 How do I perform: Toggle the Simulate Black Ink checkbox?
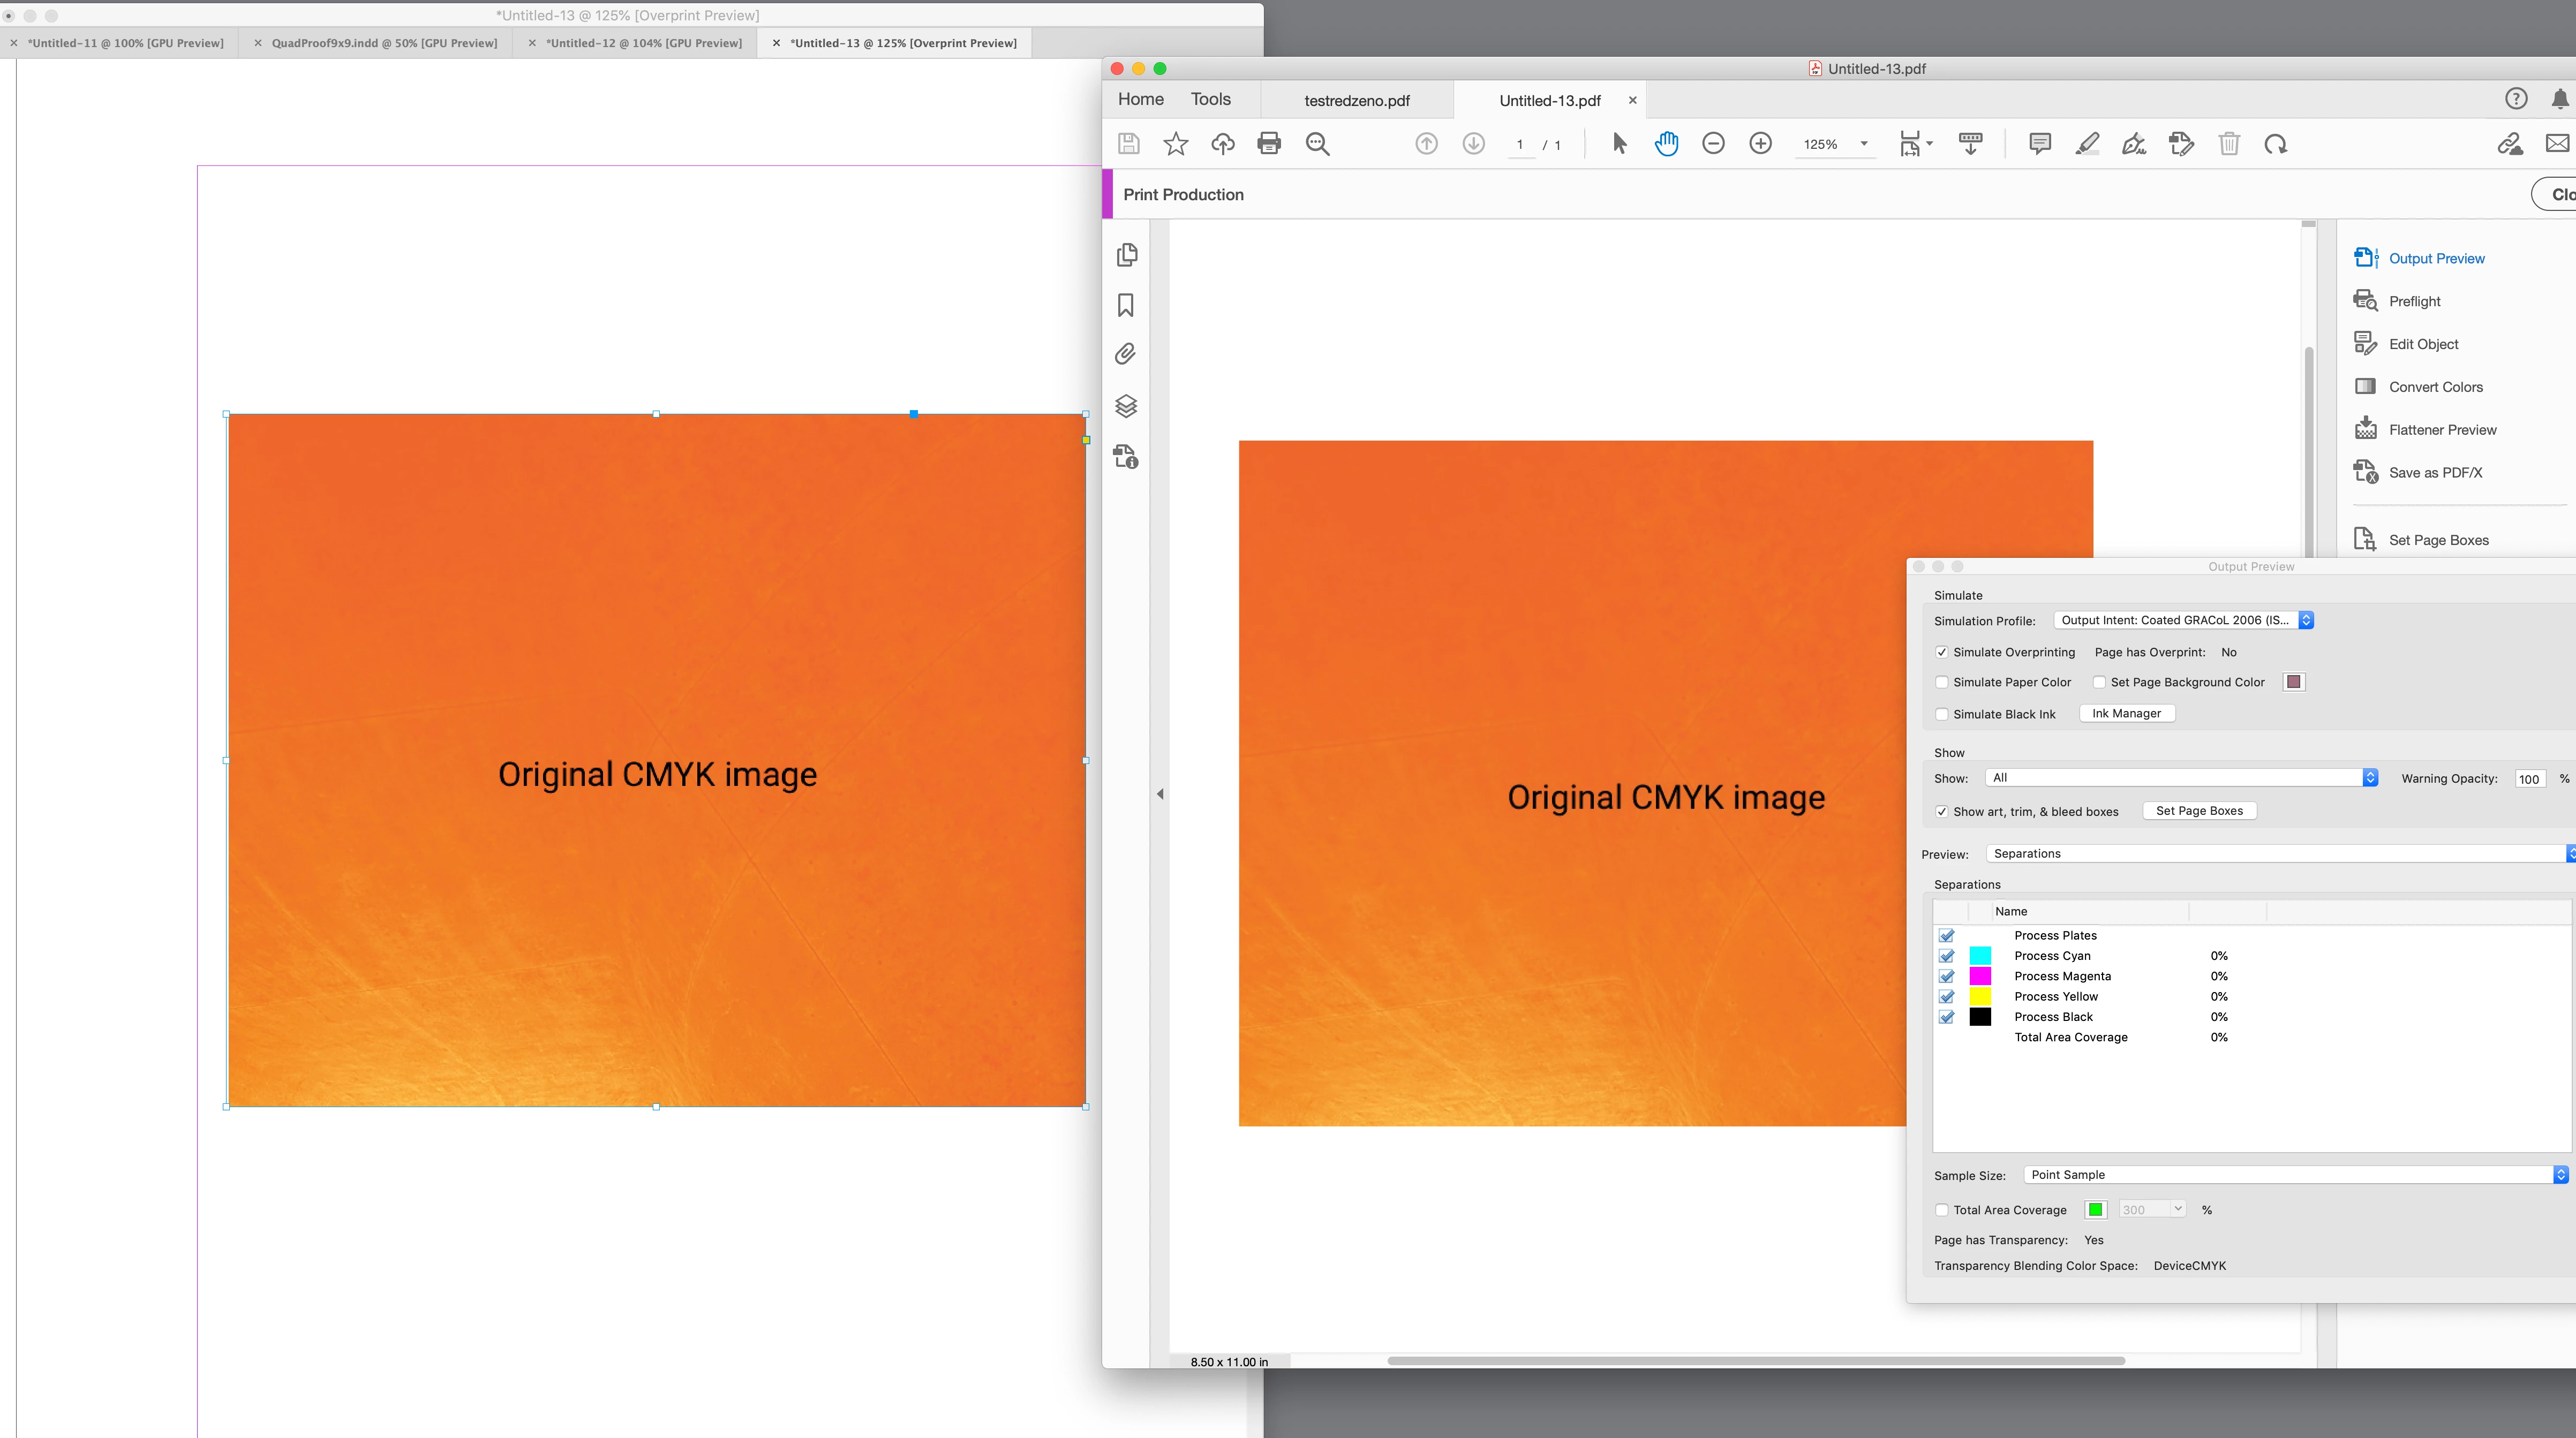[1942, 714]
